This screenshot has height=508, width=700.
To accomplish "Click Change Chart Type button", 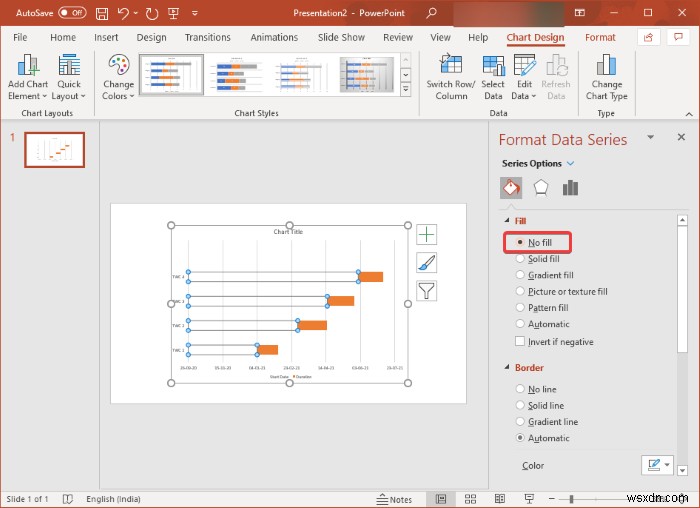I will coord(606,78).
